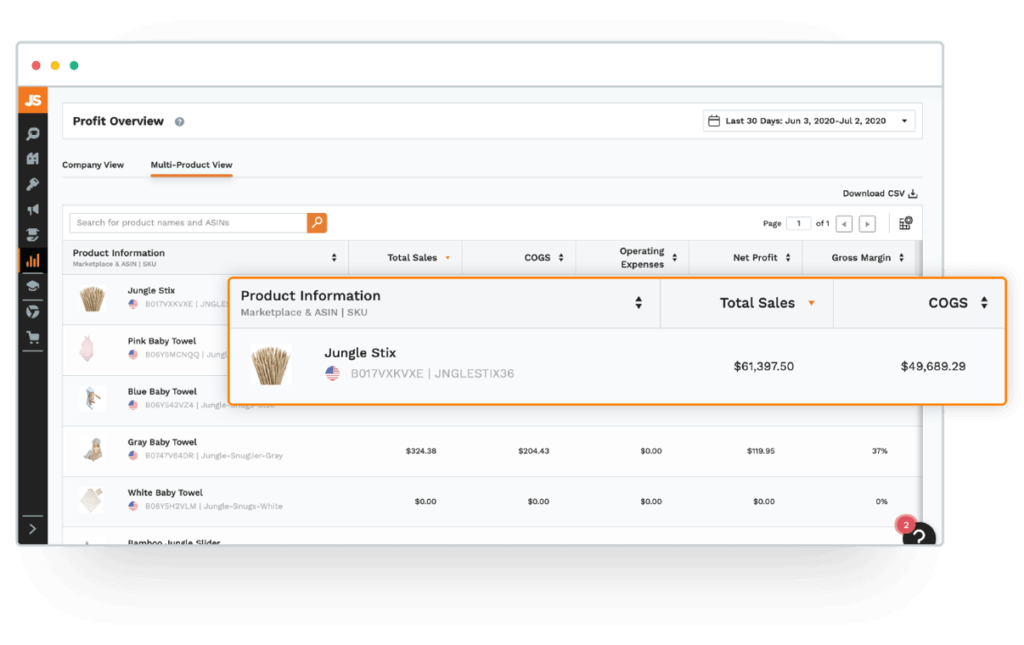
Task: Open the browser extension icon in sidebar
Action: tap(33, 311)
